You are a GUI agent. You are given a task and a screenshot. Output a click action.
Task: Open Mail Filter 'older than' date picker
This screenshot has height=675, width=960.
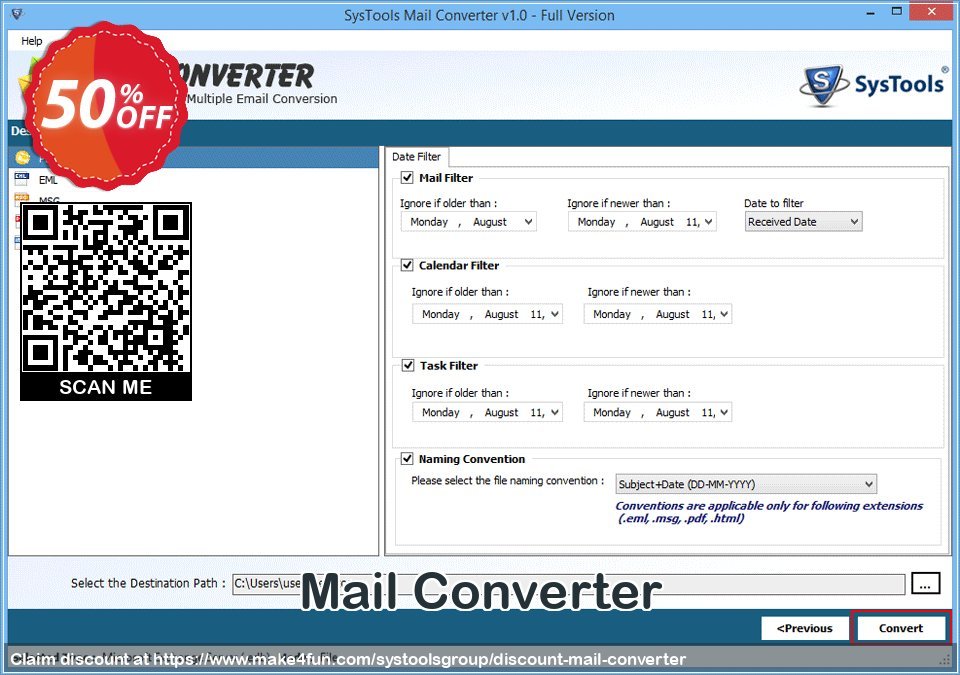[x=469, y=222]
